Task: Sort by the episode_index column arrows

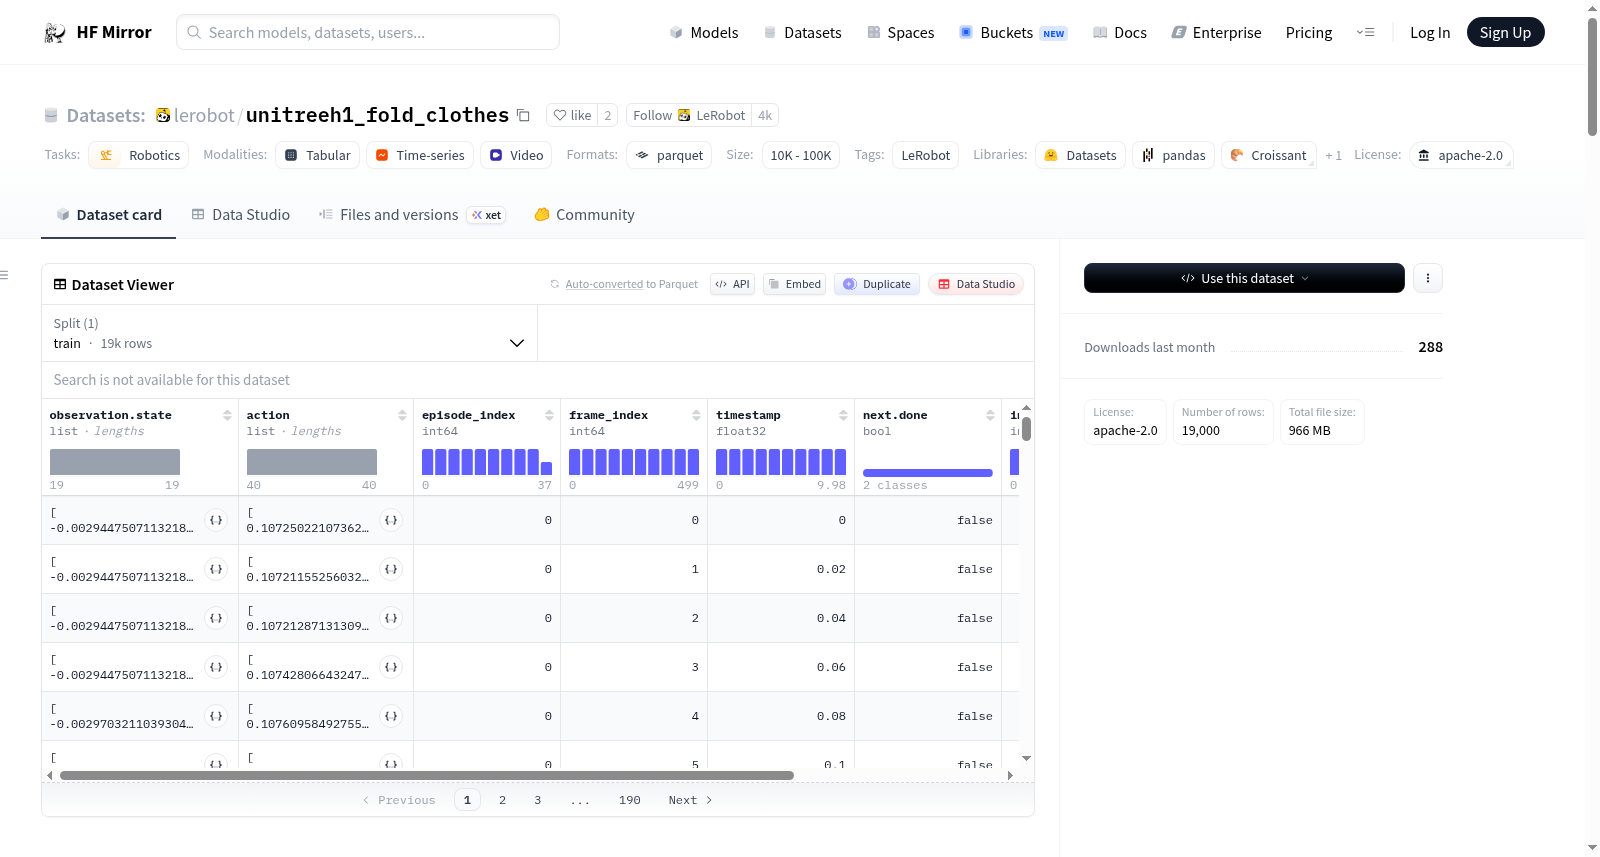Action: 549,415
